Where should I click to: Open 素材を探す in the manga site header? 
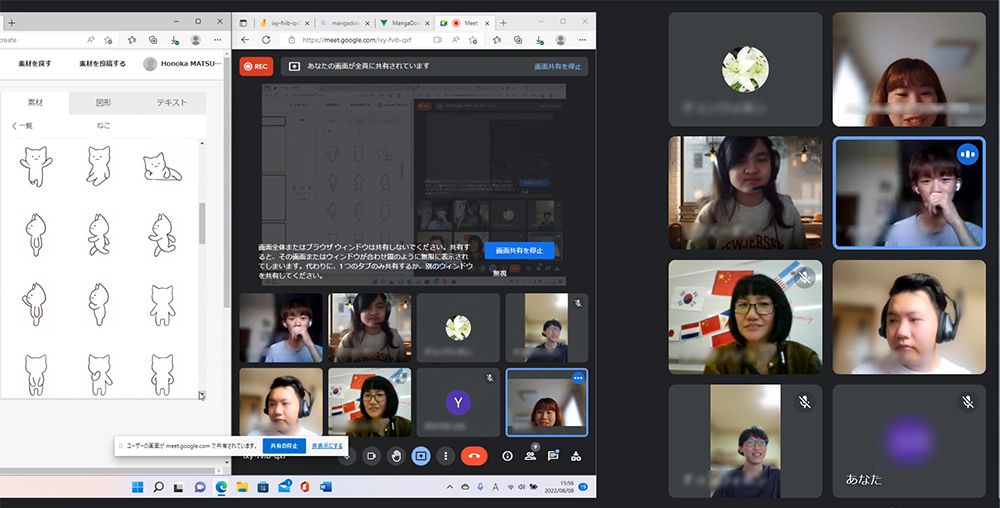coord(34,64)
